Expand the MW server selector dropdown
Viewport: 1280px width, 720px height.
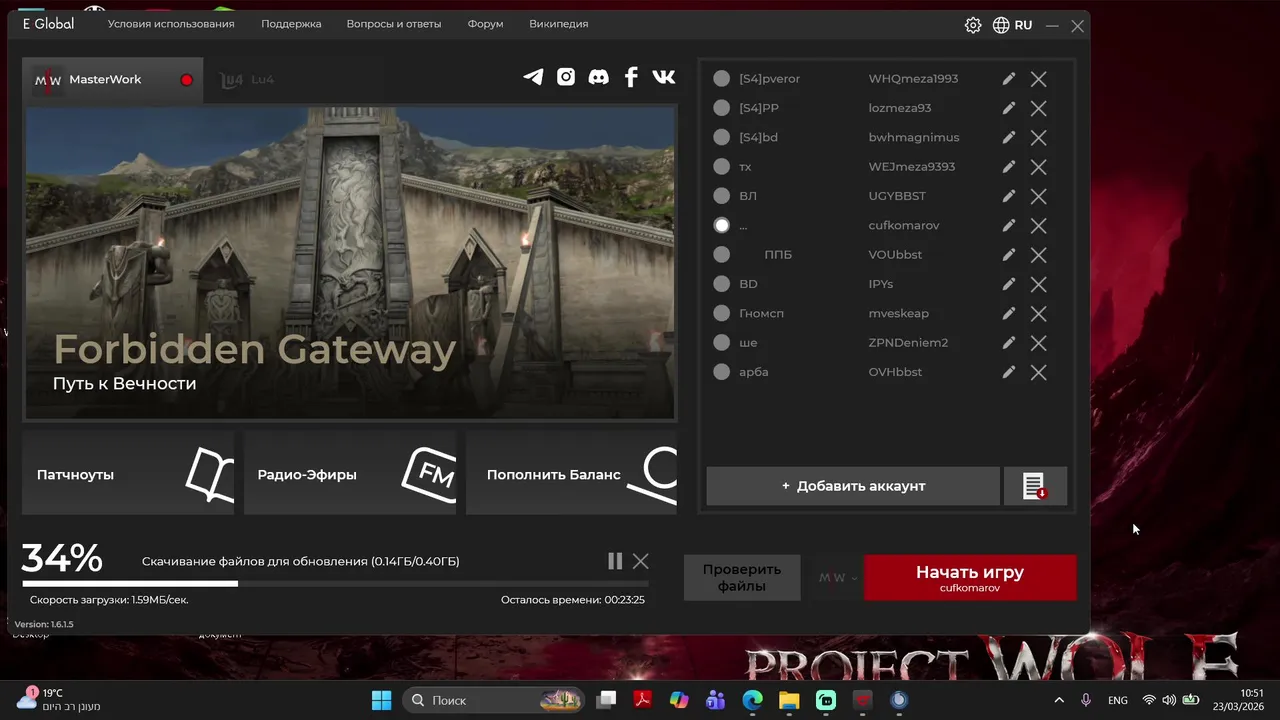click(838, 578)
